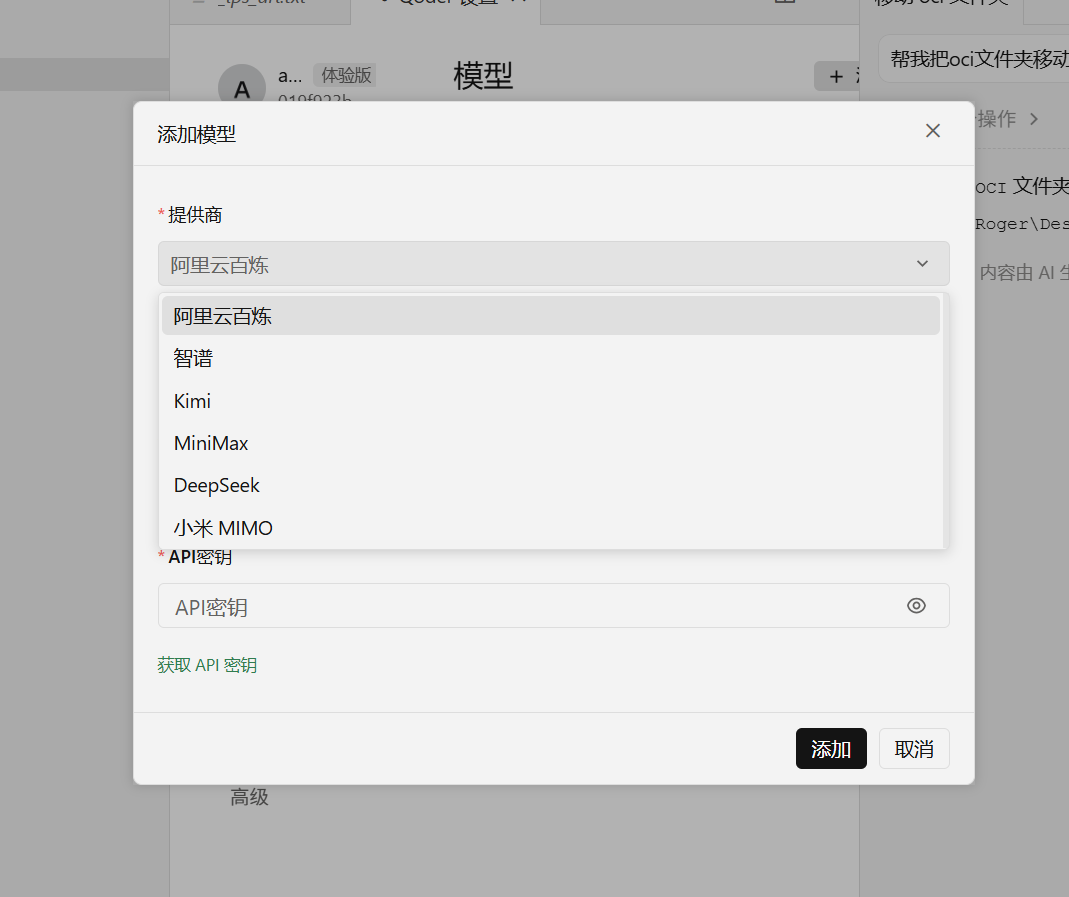The image size is (1069, 897).
Task: Click the 体验版 badge next to account
Action: click(x=346, y=75)
